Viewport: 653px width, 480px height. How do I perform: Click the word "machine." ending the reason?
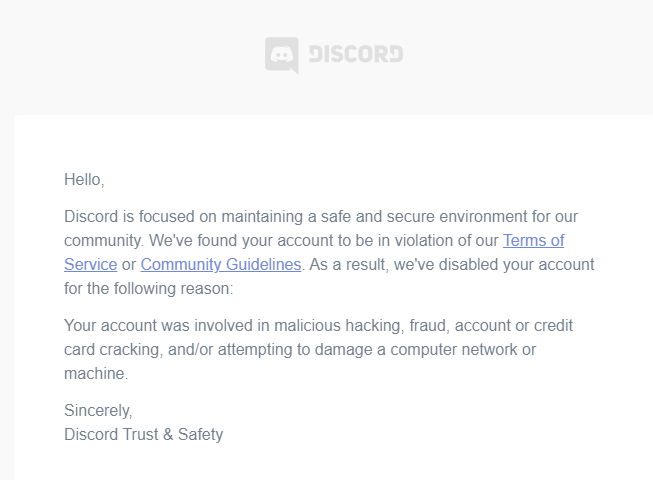(x=96, y=374)
